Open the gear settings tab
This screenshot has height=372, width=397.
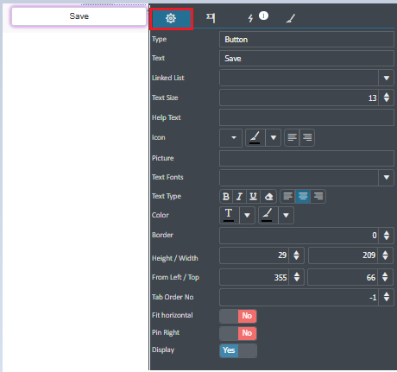171,19
